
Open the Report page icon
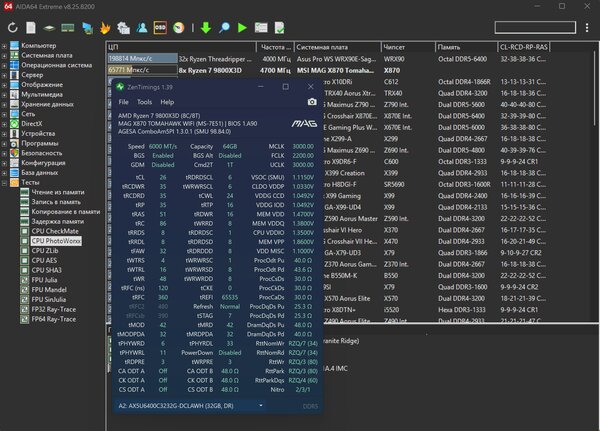click(31, 28)
